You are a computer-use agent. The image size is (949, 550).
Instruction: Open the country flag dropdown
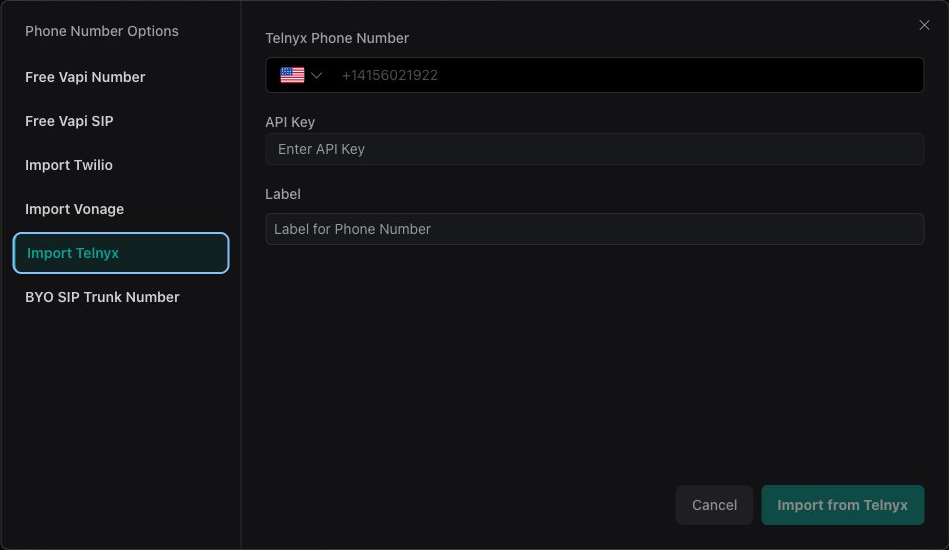pos(301,75)
